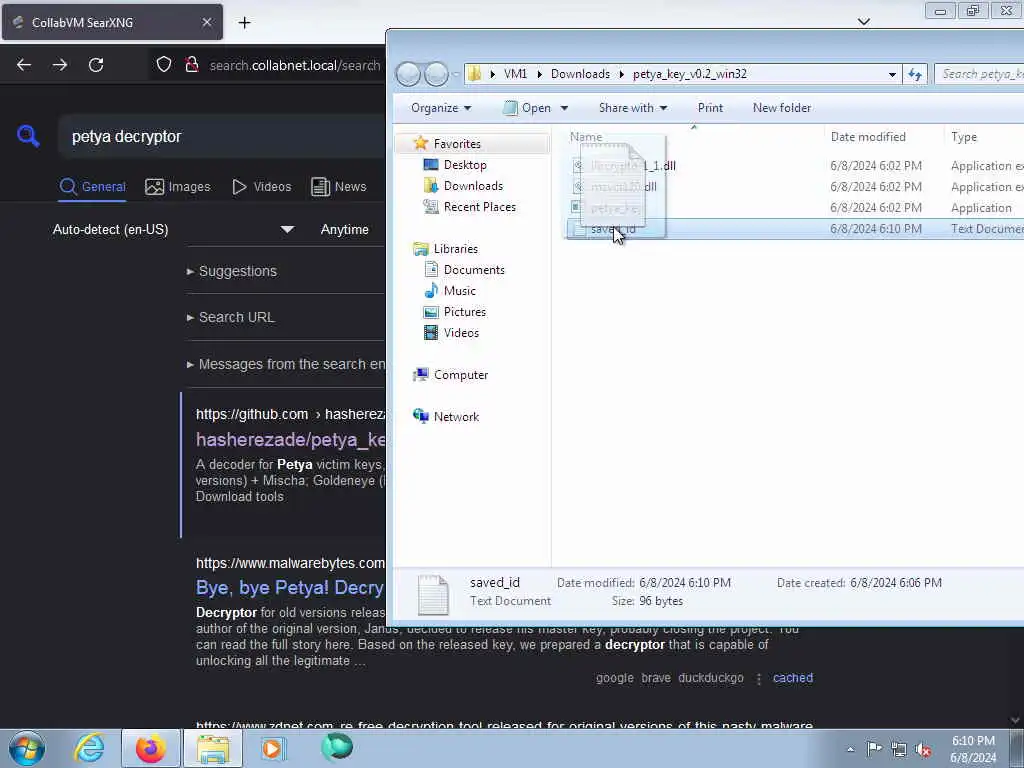The image size is (1024, 768).
Task: Open the list all tabs chevron
Action: 863,22
